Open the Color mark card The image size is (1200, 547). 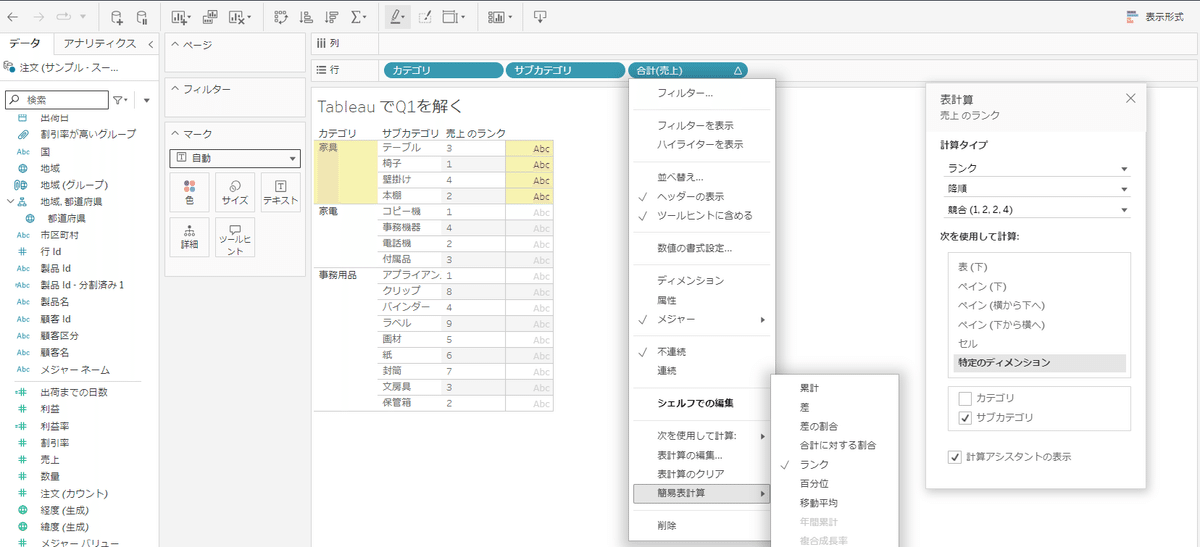[189, 192]
